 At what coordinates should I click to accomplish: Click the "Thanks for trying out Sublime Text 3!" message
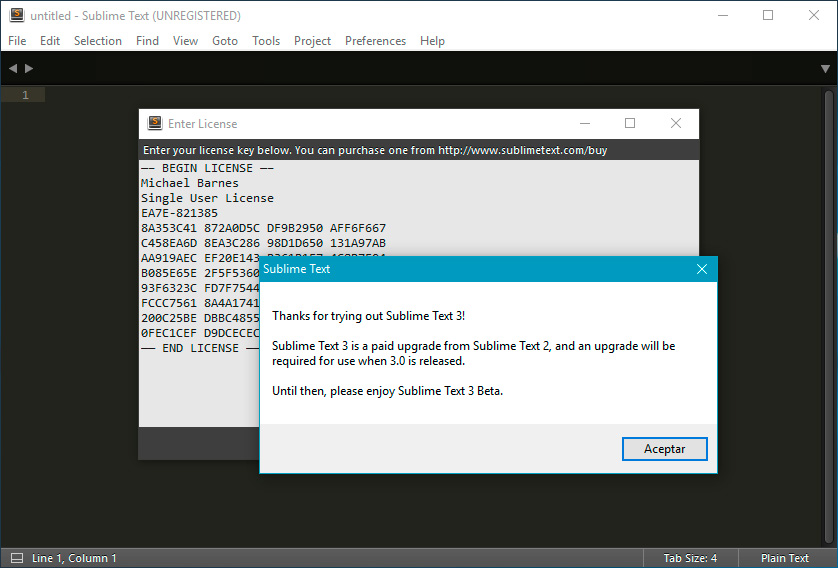[369, 316]
